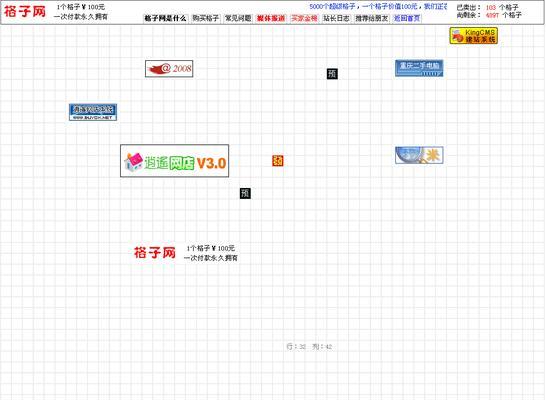The image size is (546, 400).
Task: Open the yellow KingCMS 建站系统 ad
Action: pyautogui.click(x=474, y=36)
